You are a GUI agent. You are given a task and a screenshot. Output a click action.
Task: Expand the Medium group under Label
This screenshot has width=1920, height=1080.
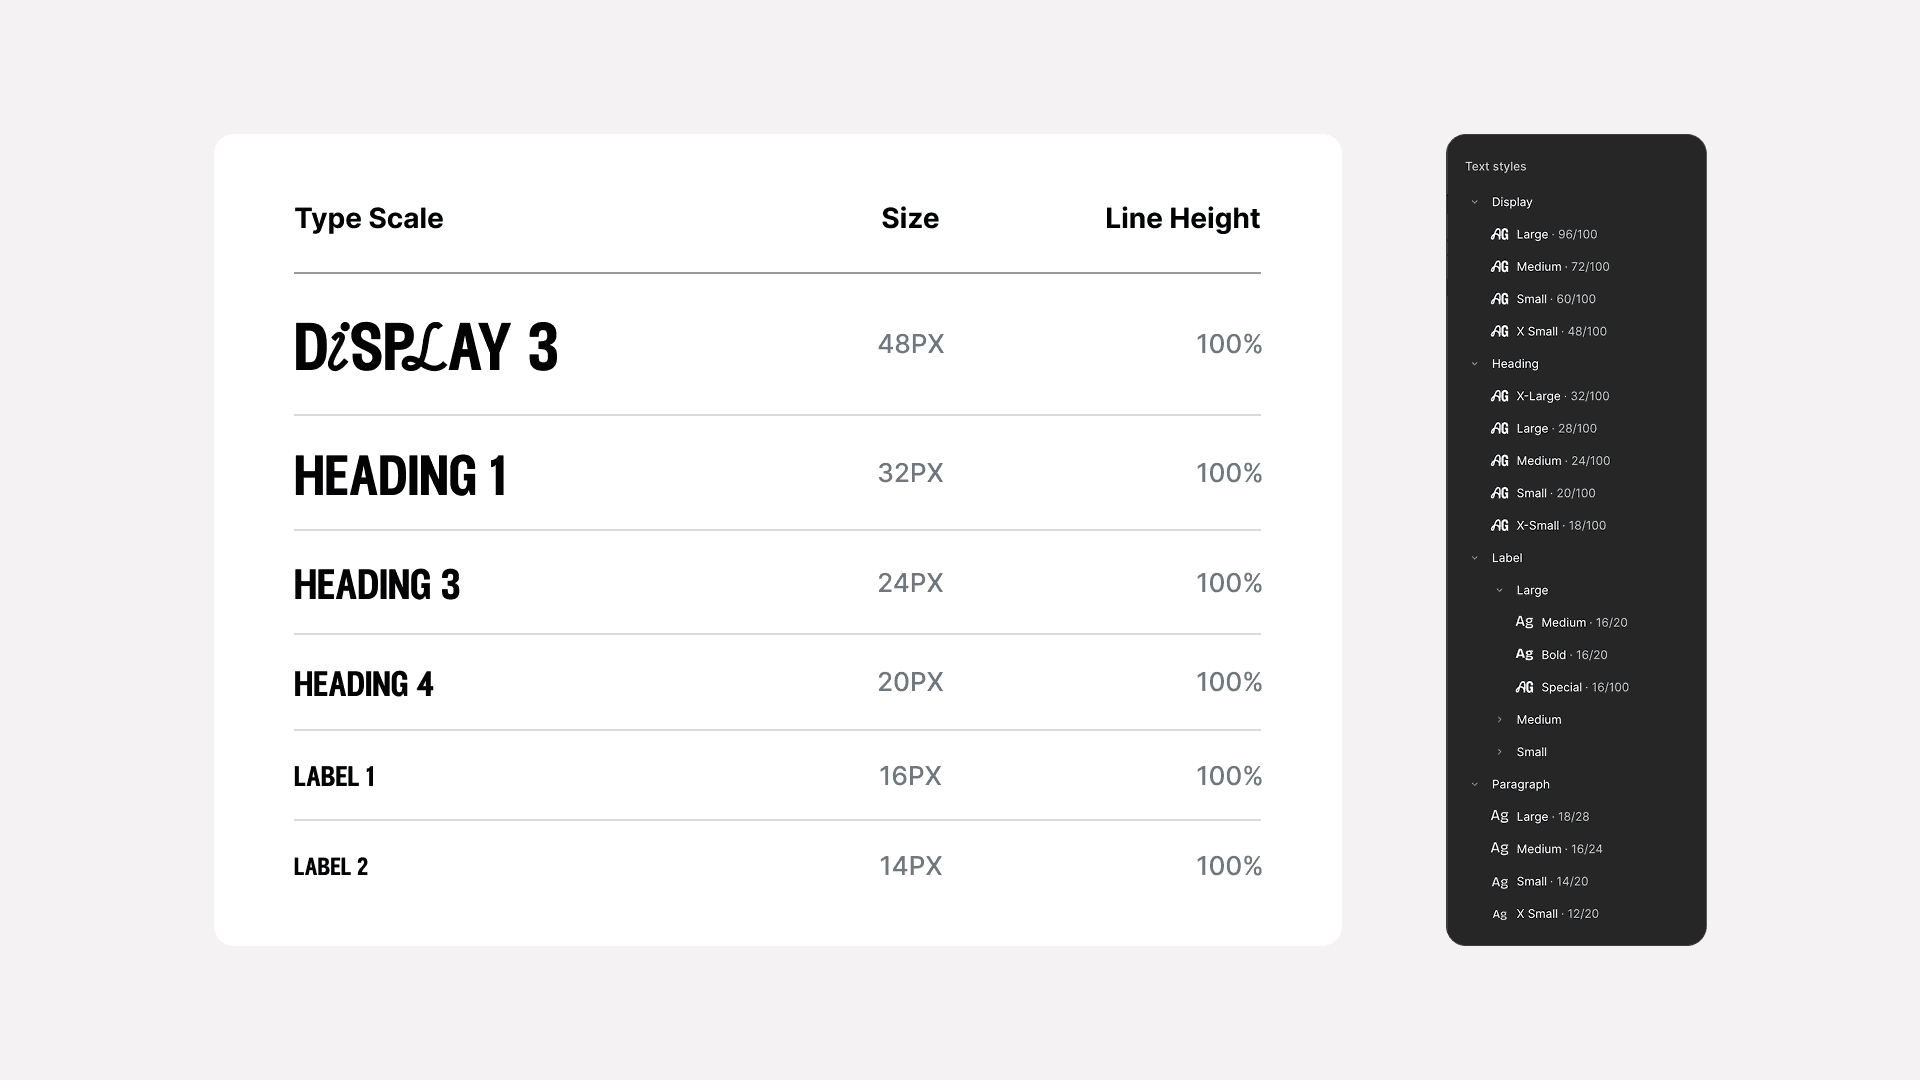(1499, 719)
